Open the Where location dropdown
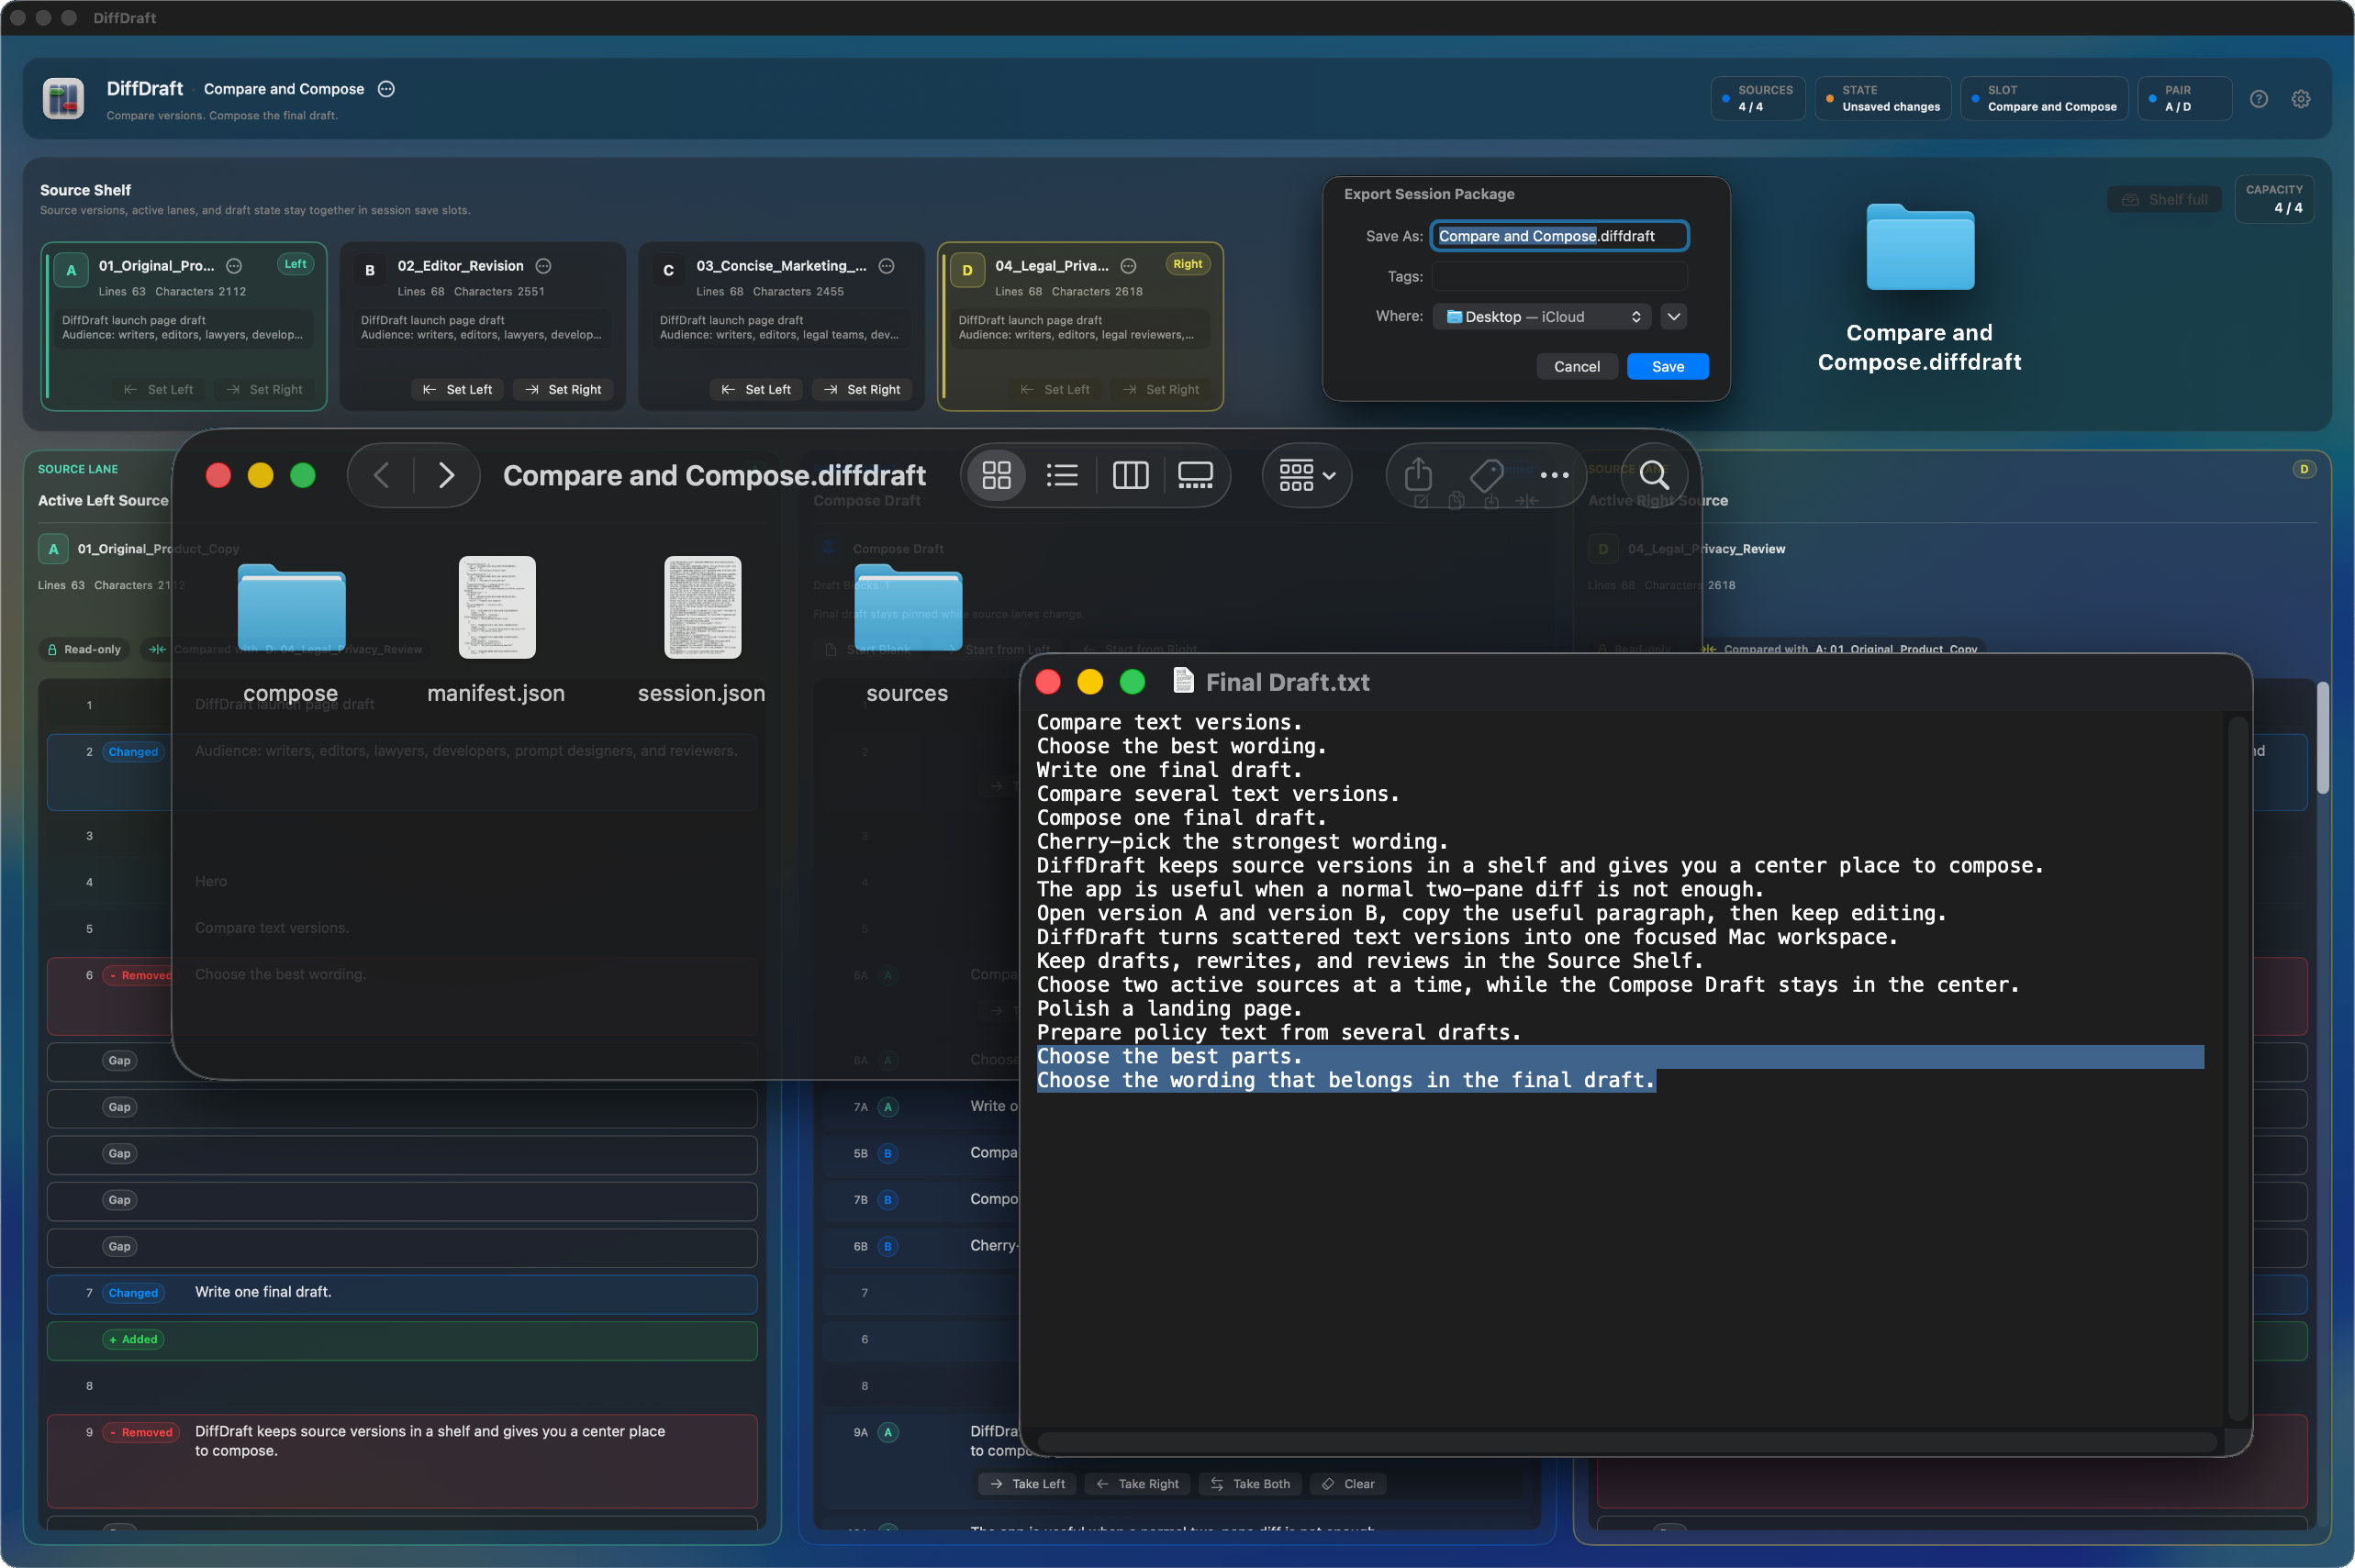2355x1568 pixels. [1544, 317]
